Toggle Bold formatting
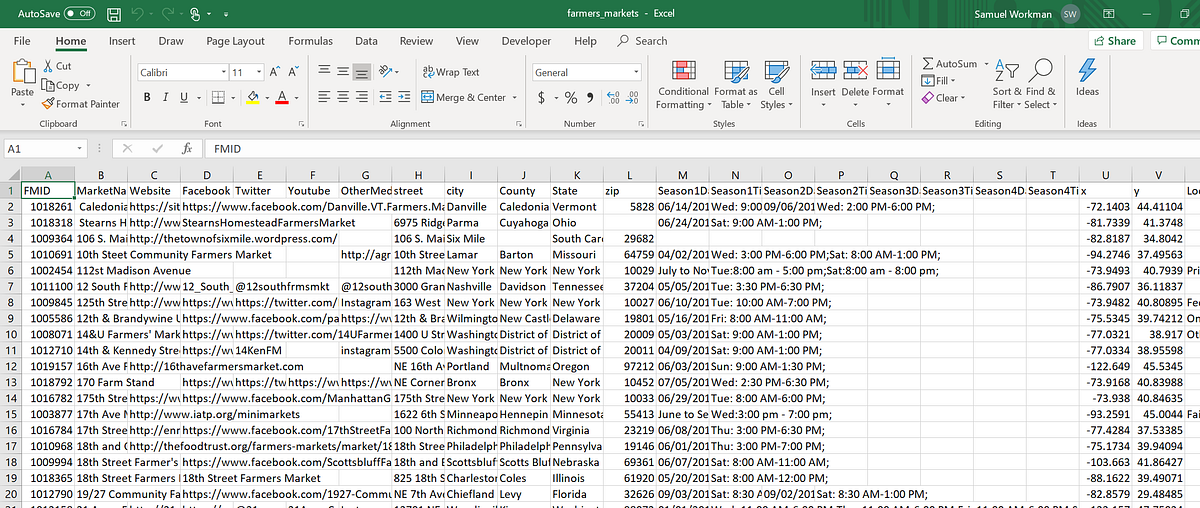This screenshot has height=508, width=1200. (x=147, y=97)
